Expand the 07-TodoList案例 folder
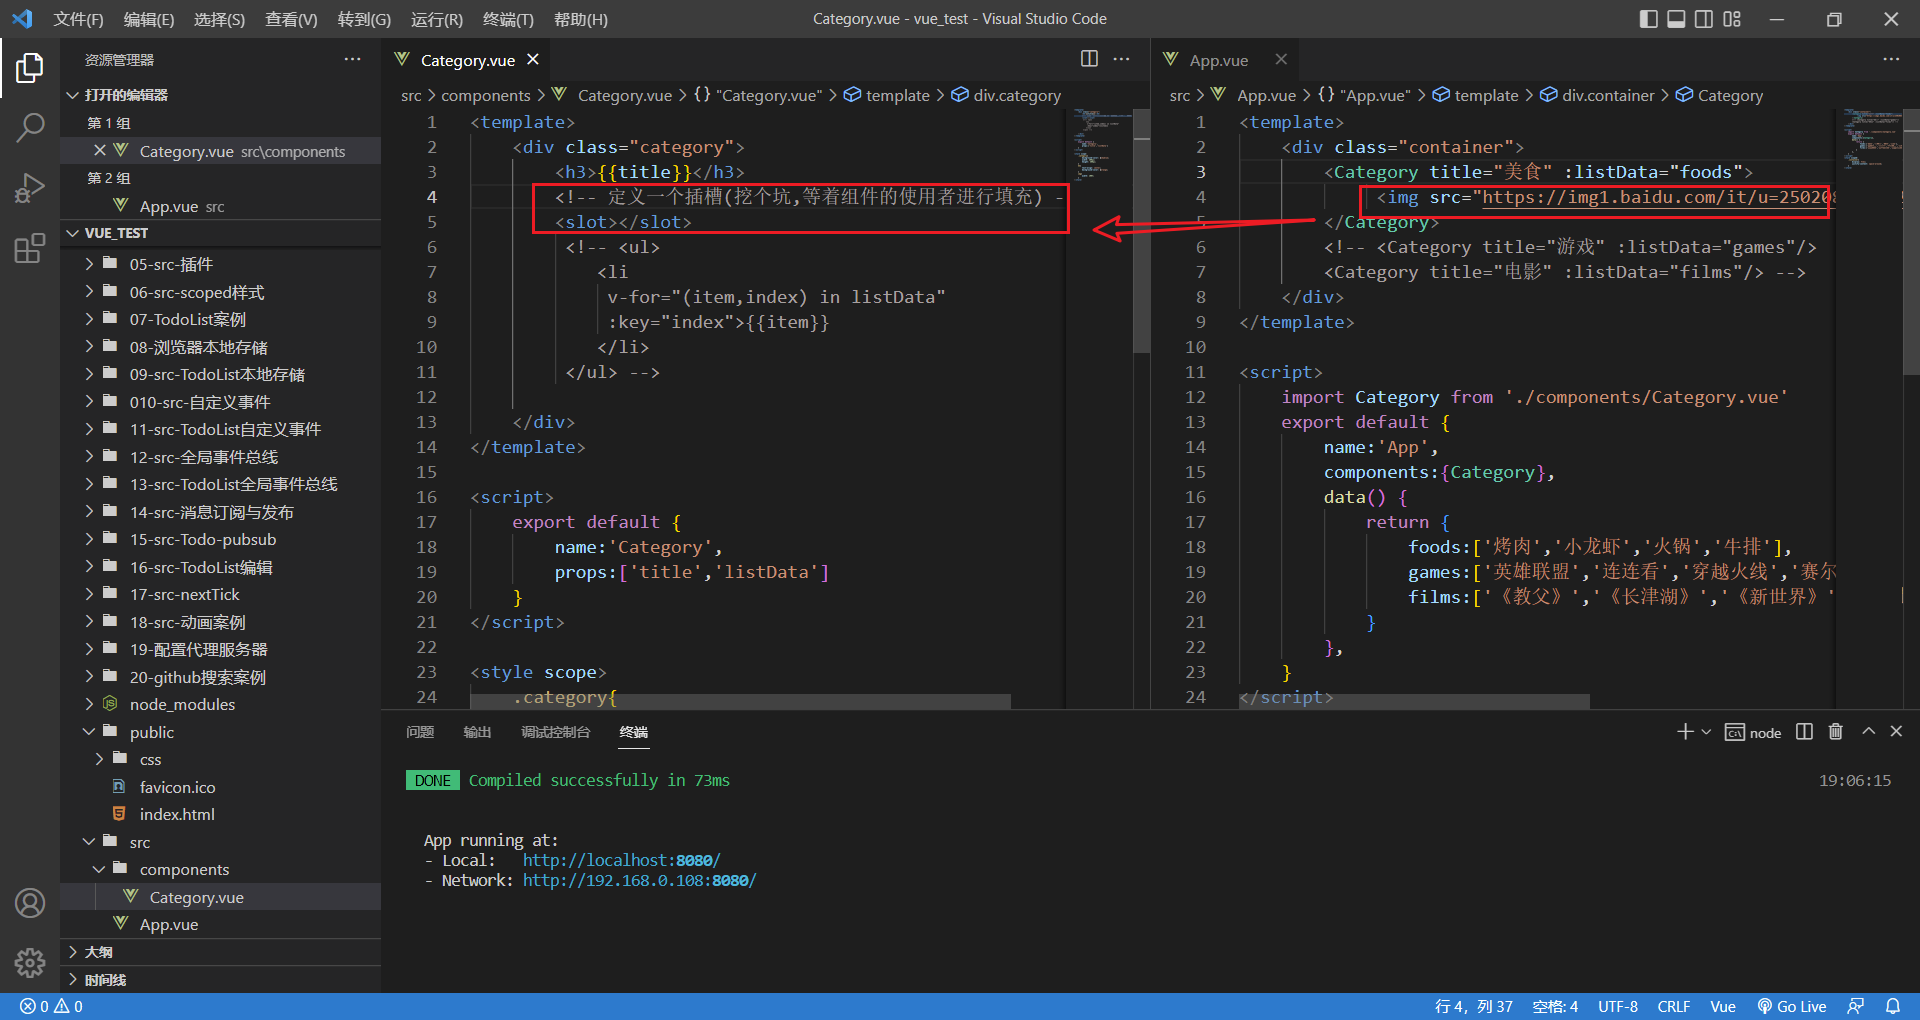 187,320
